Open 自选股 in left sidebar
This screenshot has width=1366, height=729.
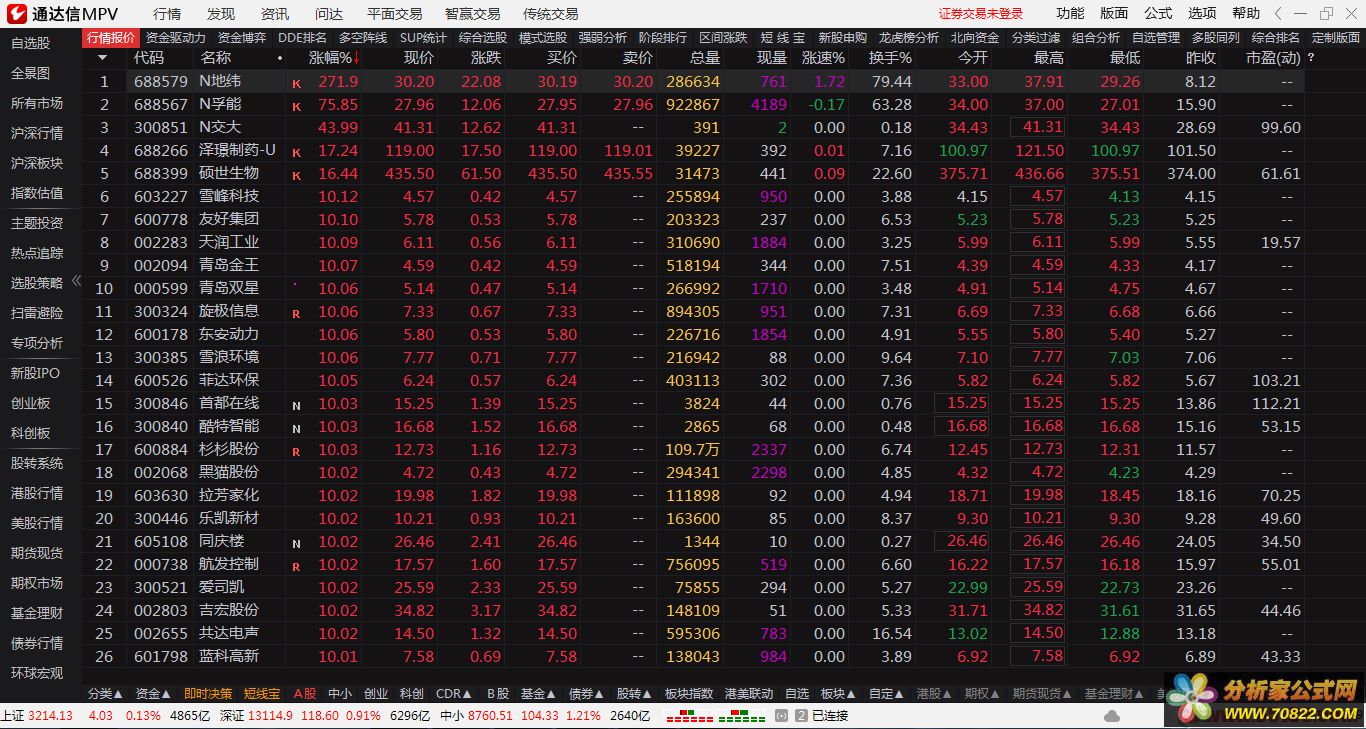30,43
